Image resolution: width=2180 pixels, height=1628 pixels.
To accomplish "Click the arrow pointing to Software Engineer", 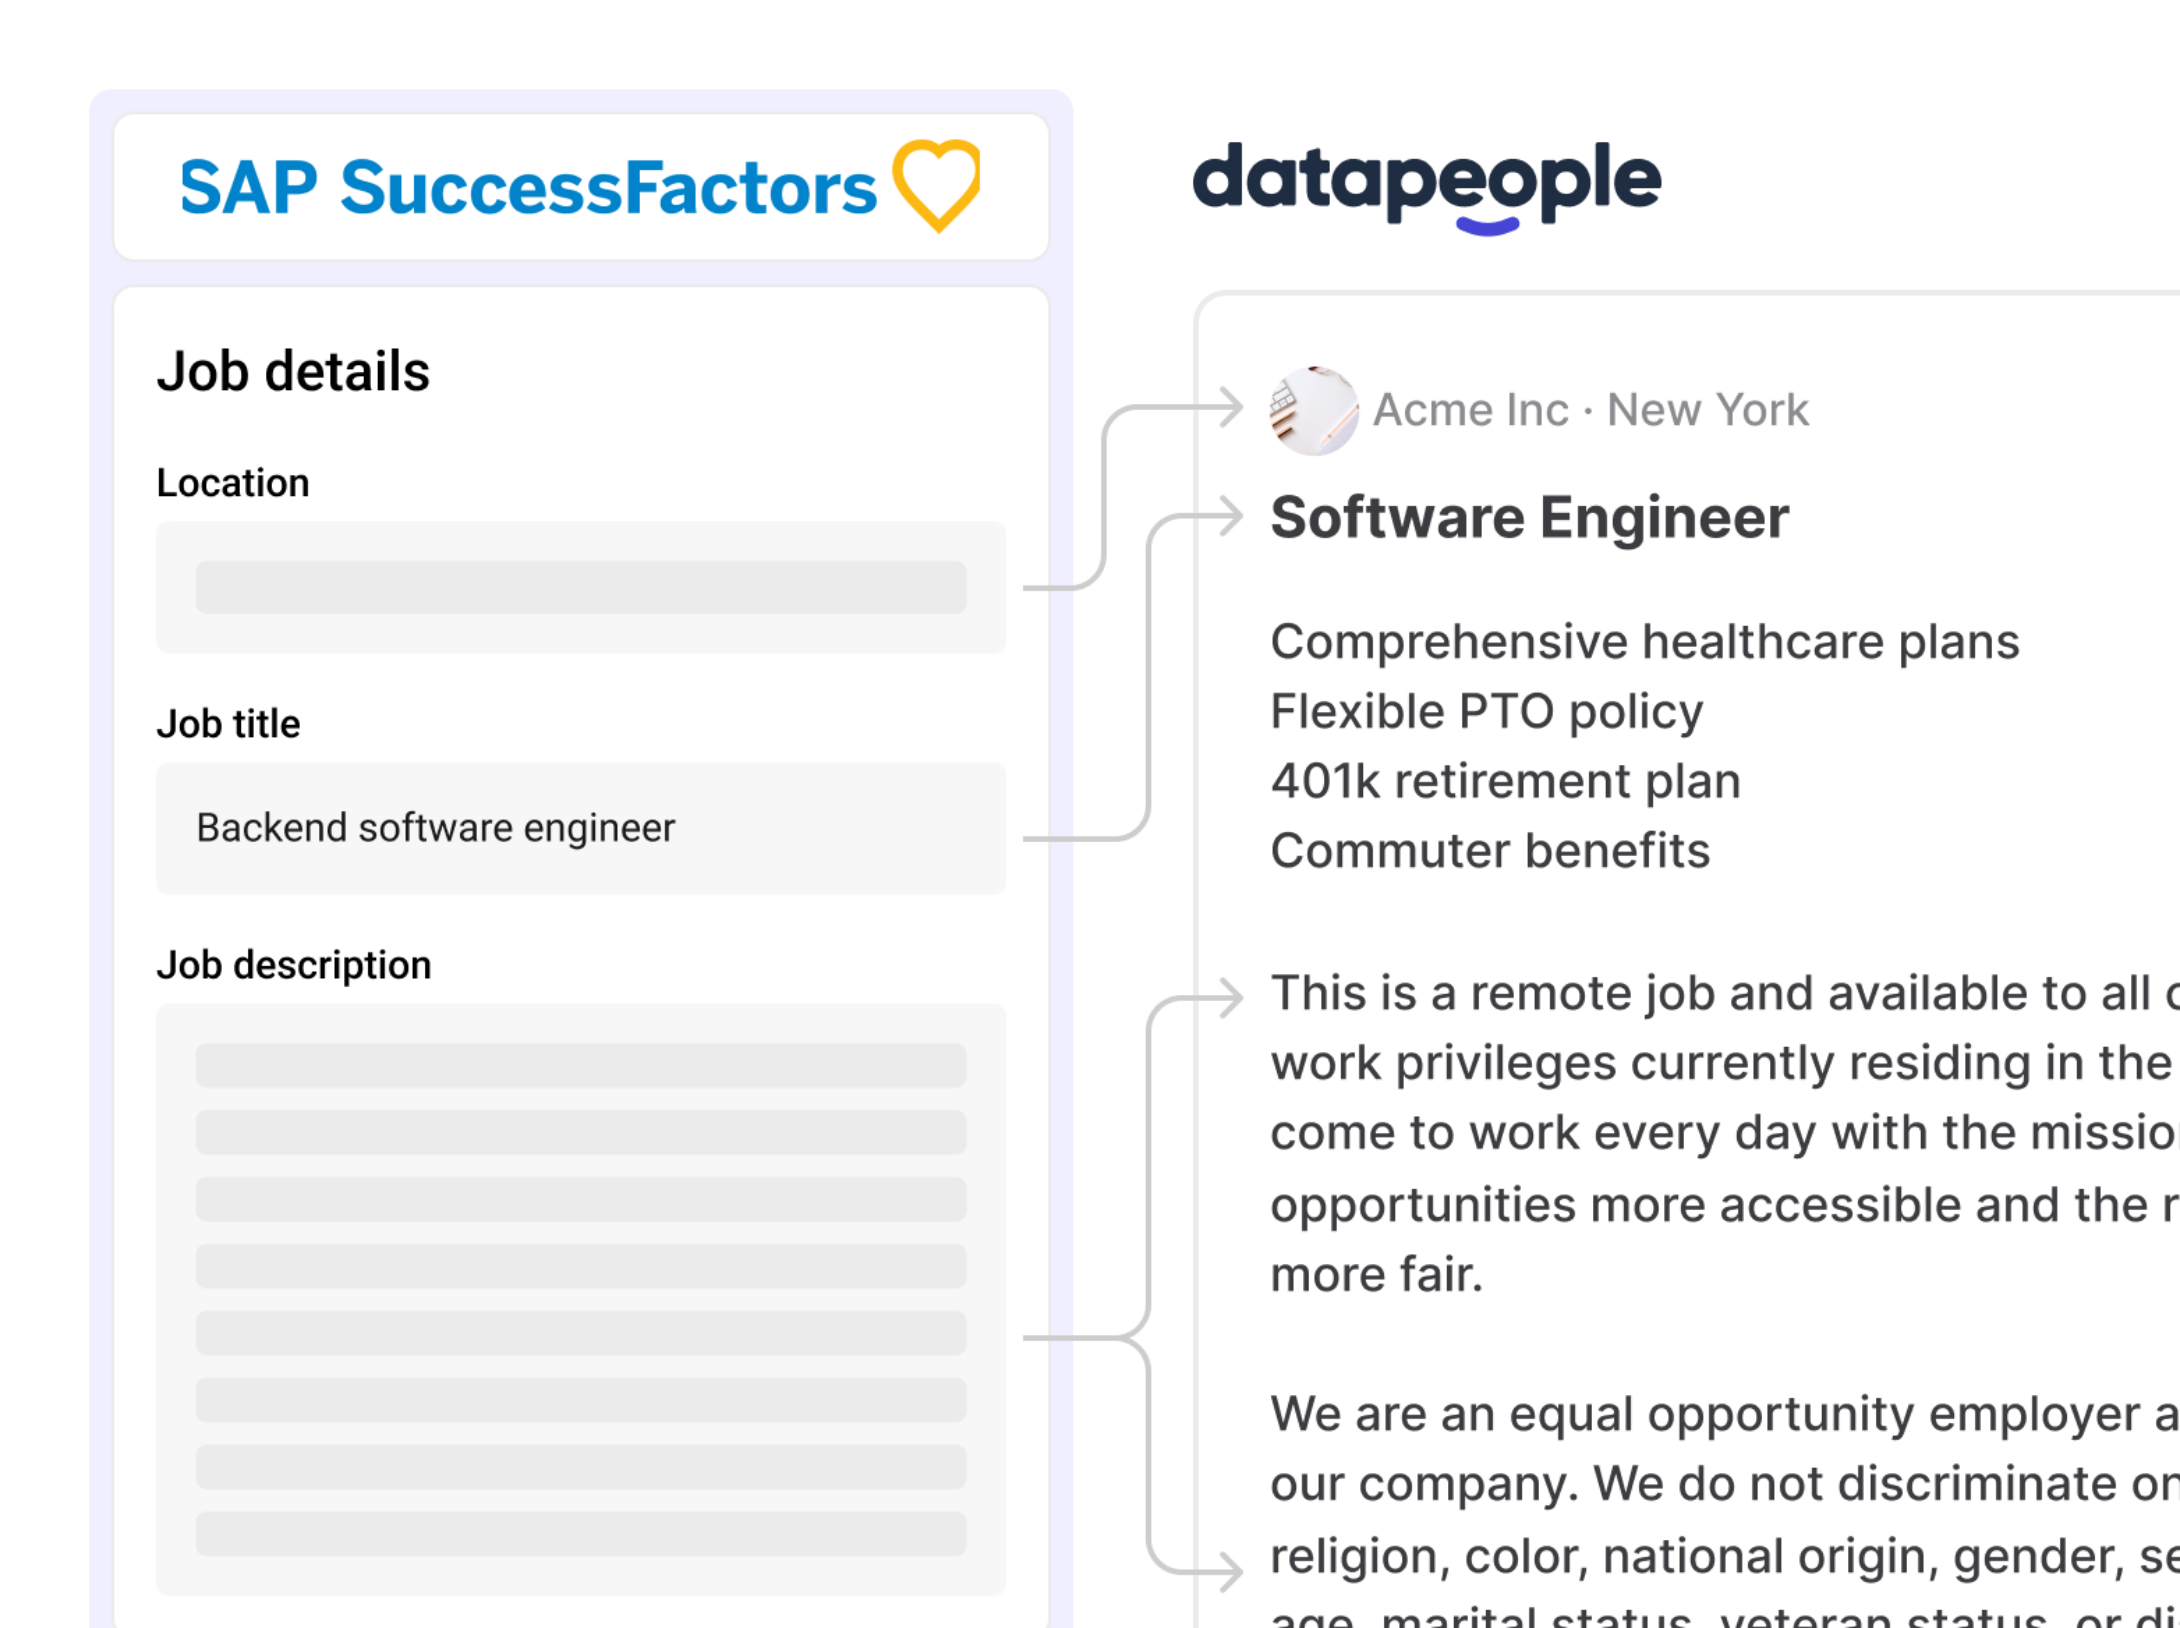I will point(1229,516).
